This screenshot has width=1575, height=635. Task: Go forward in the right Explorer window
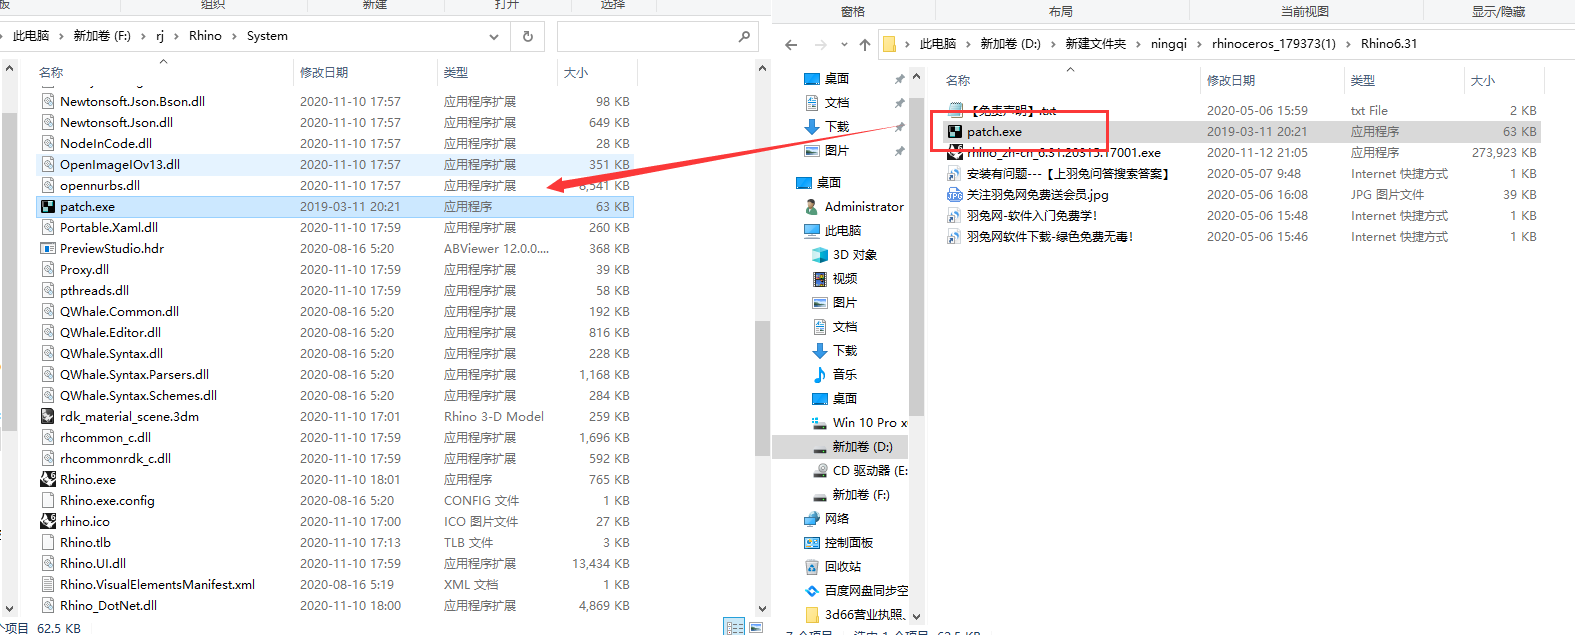[x=821, y=44]
